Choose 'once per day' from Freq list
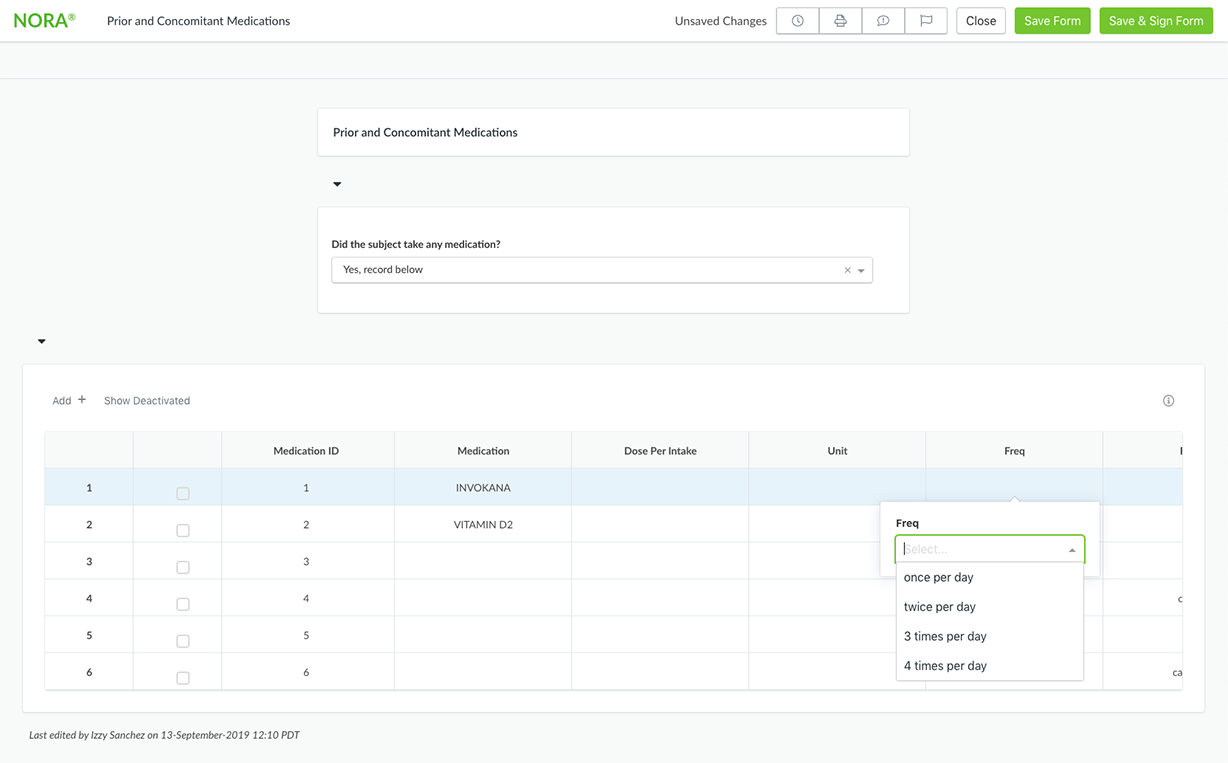The width and height of the screenshot is (1228, 763). pos(938,577)
